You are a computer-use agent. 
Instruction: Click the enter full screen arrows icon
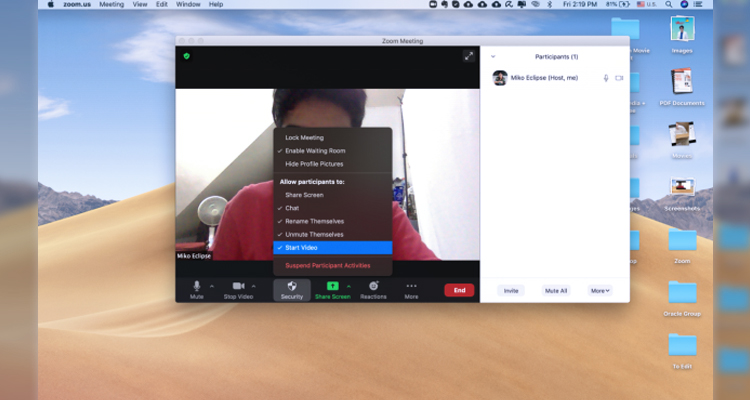[x=469, y=56]
